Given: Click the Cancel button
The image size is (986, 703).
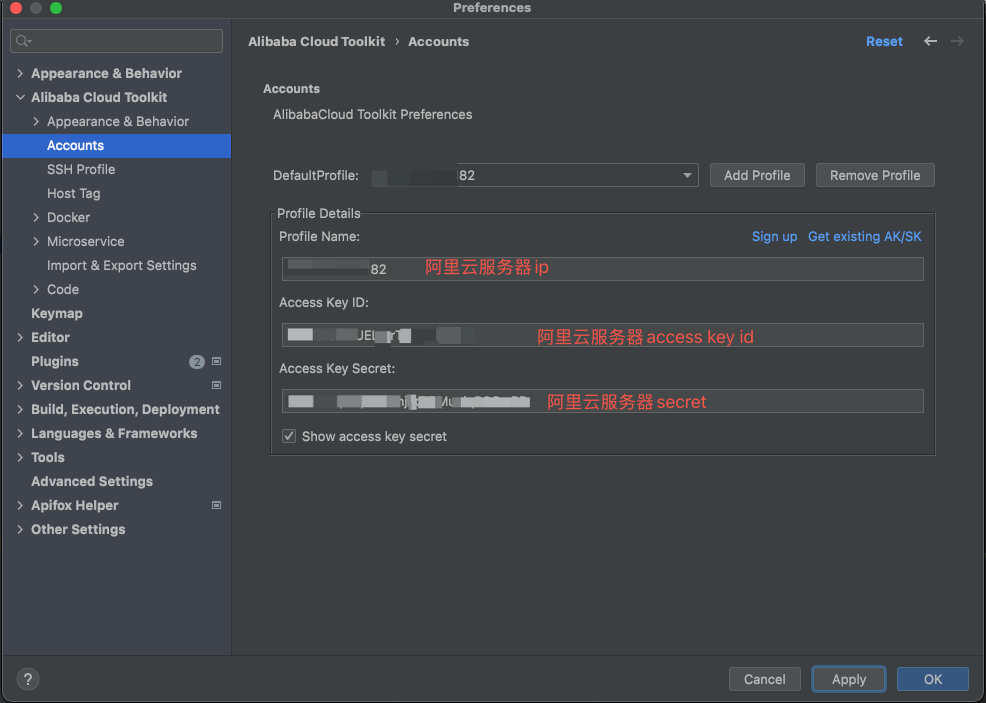Looking at the screenshot, I should [765, 679].
